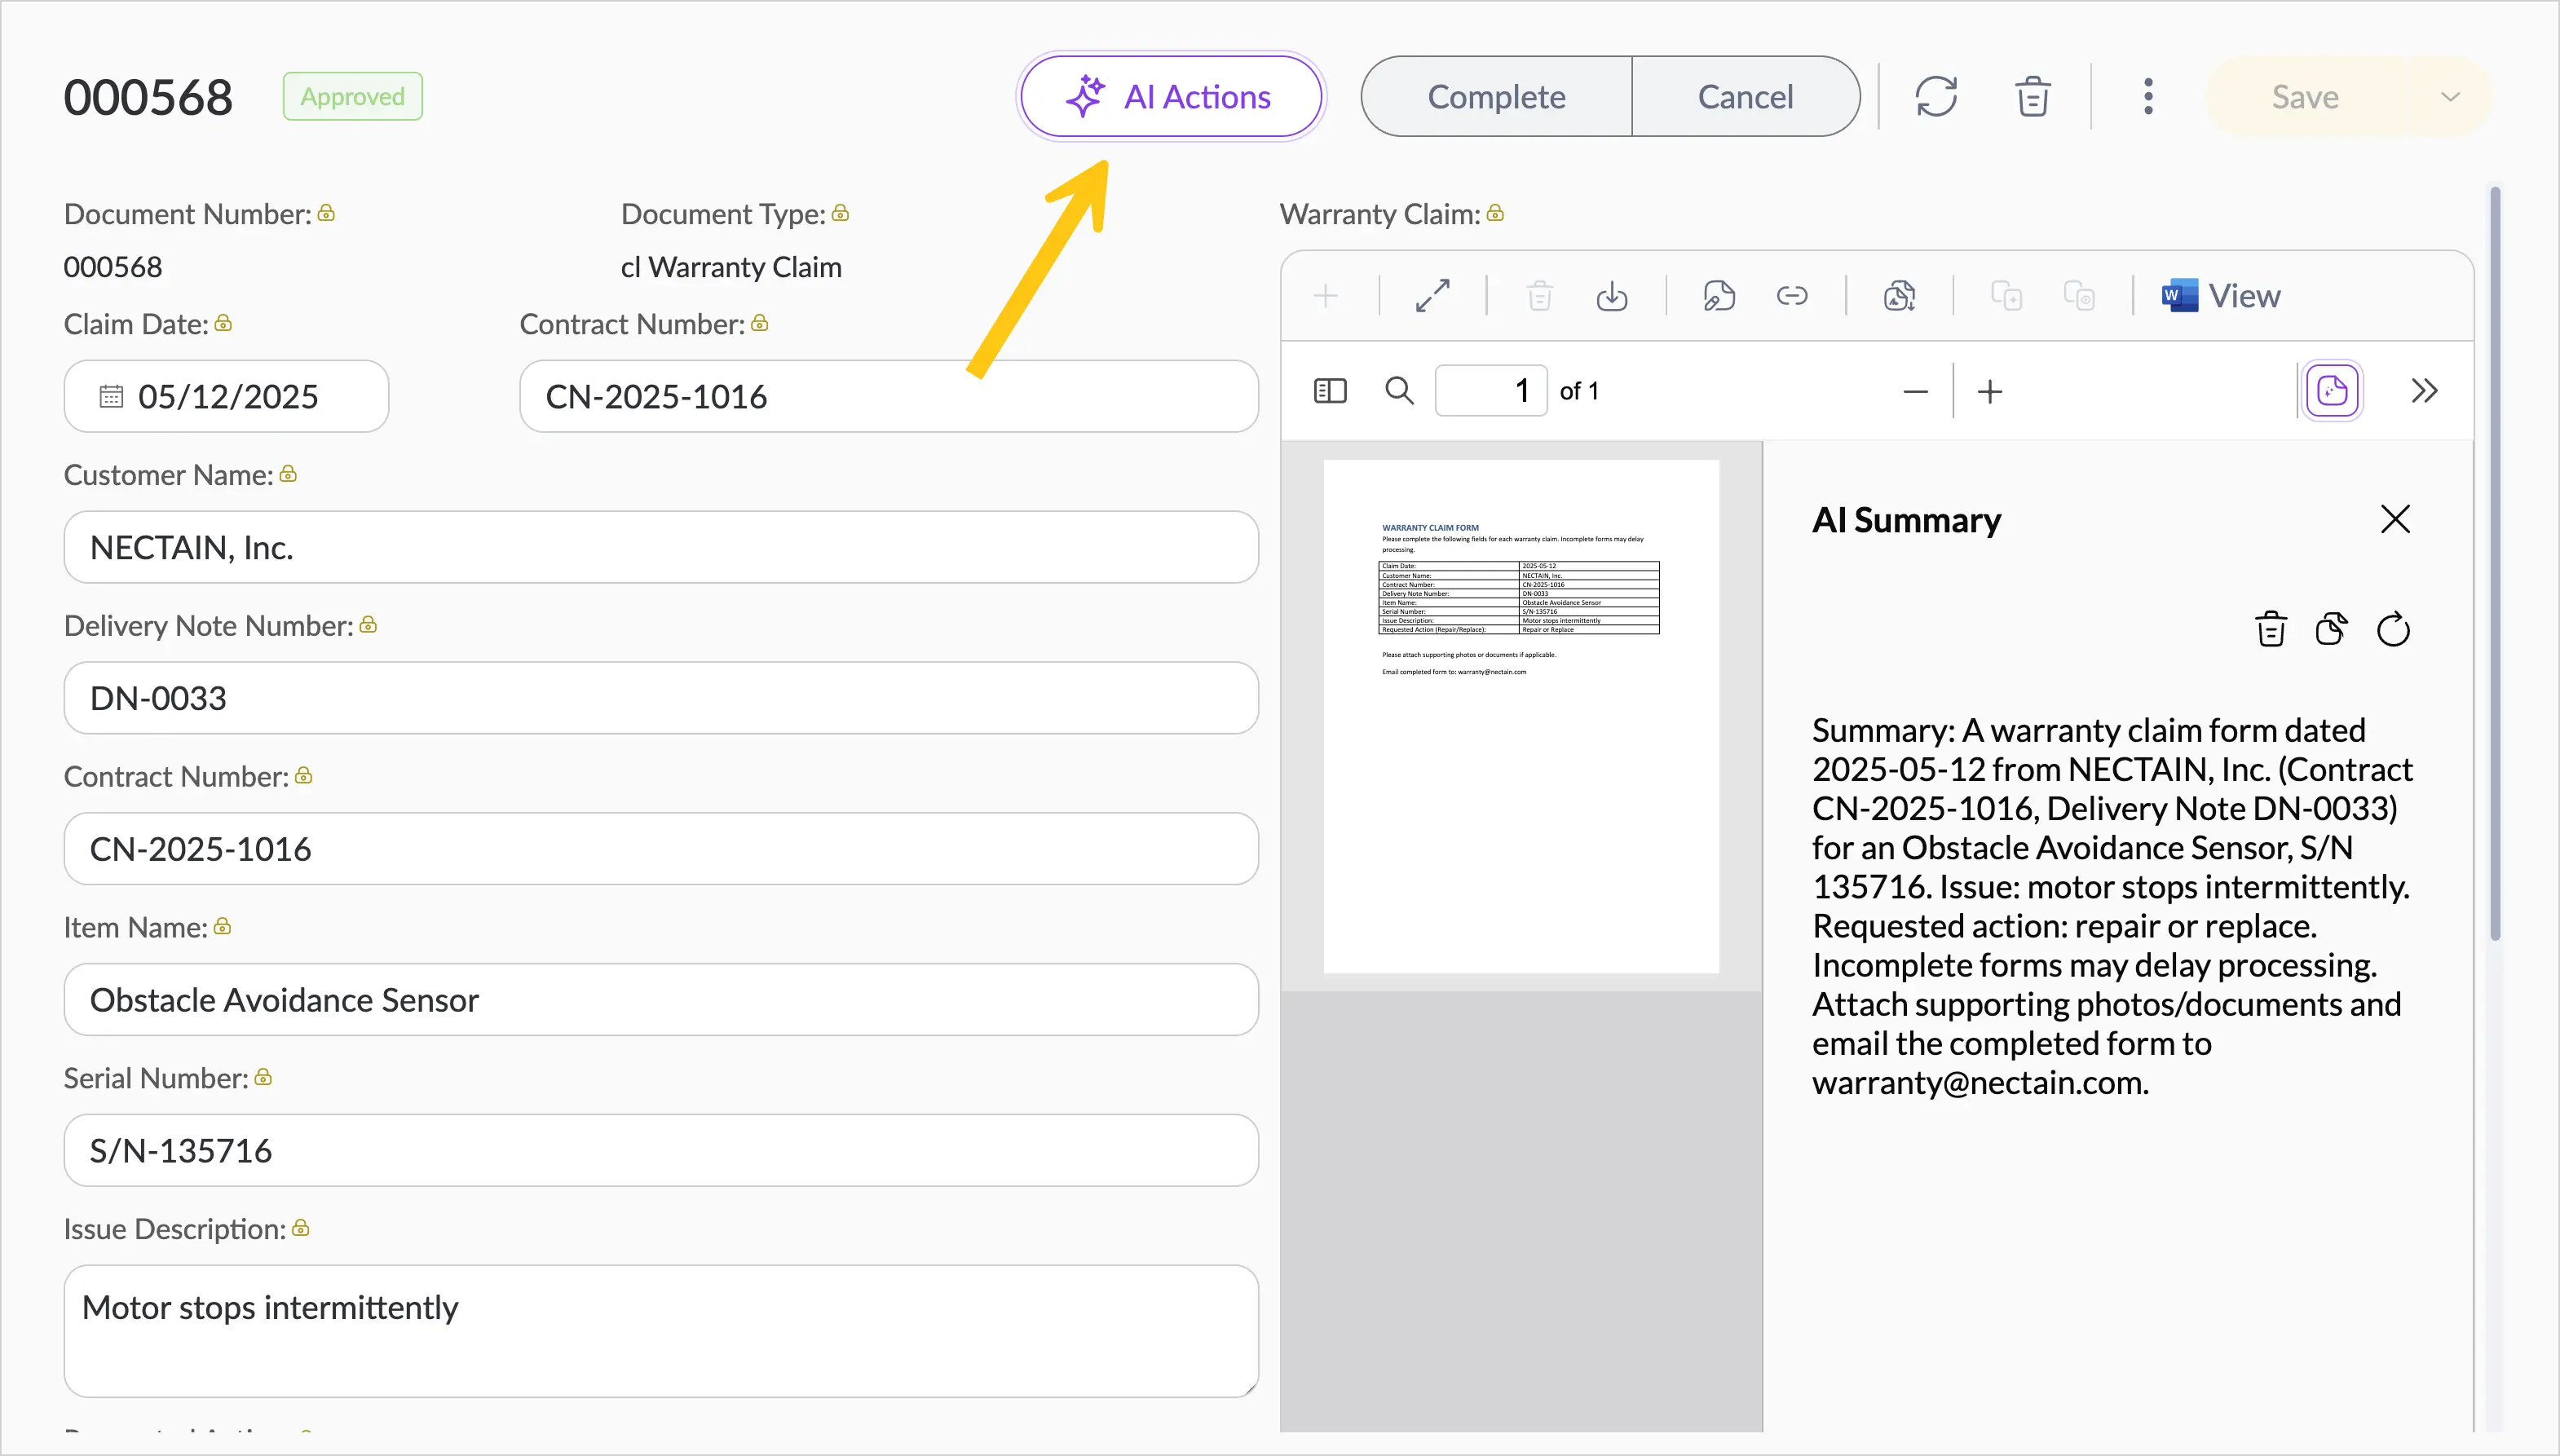This screenshot has height=1456, width=2560.
Task: Copy the document link icon
Action: coord(1791,296)
